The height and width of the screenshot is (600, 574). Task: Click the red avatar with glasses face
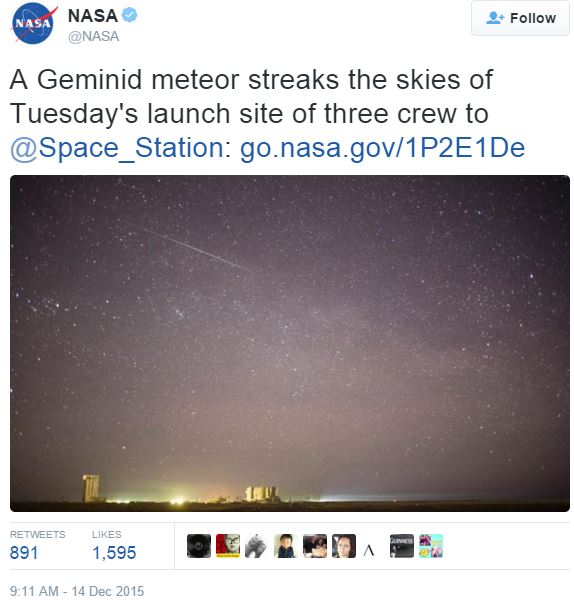coord(228,546)
